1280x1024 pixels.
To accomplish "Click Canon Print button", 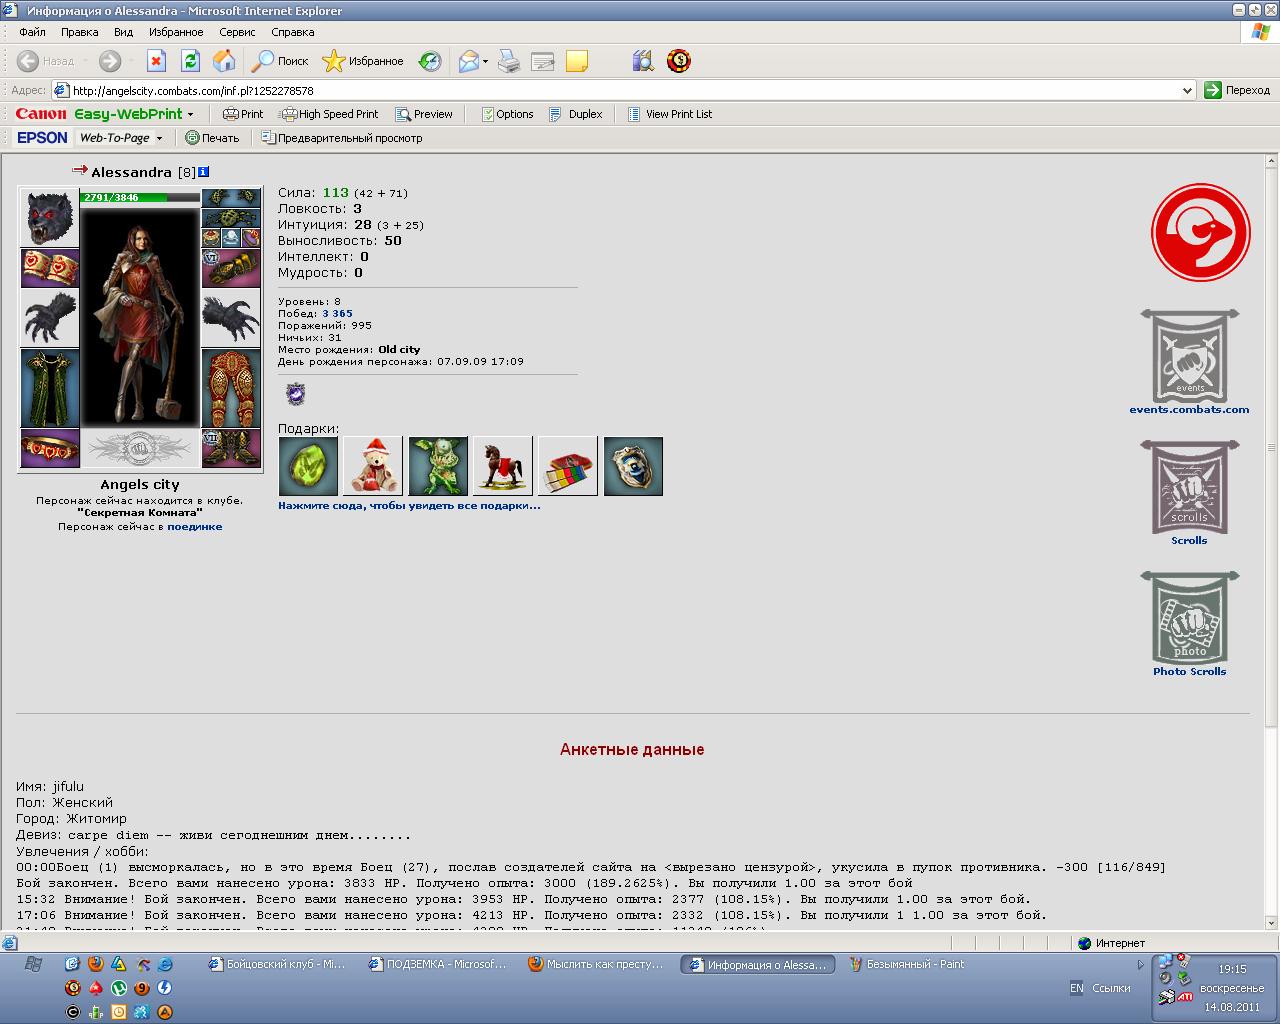I will click(243, 114).
